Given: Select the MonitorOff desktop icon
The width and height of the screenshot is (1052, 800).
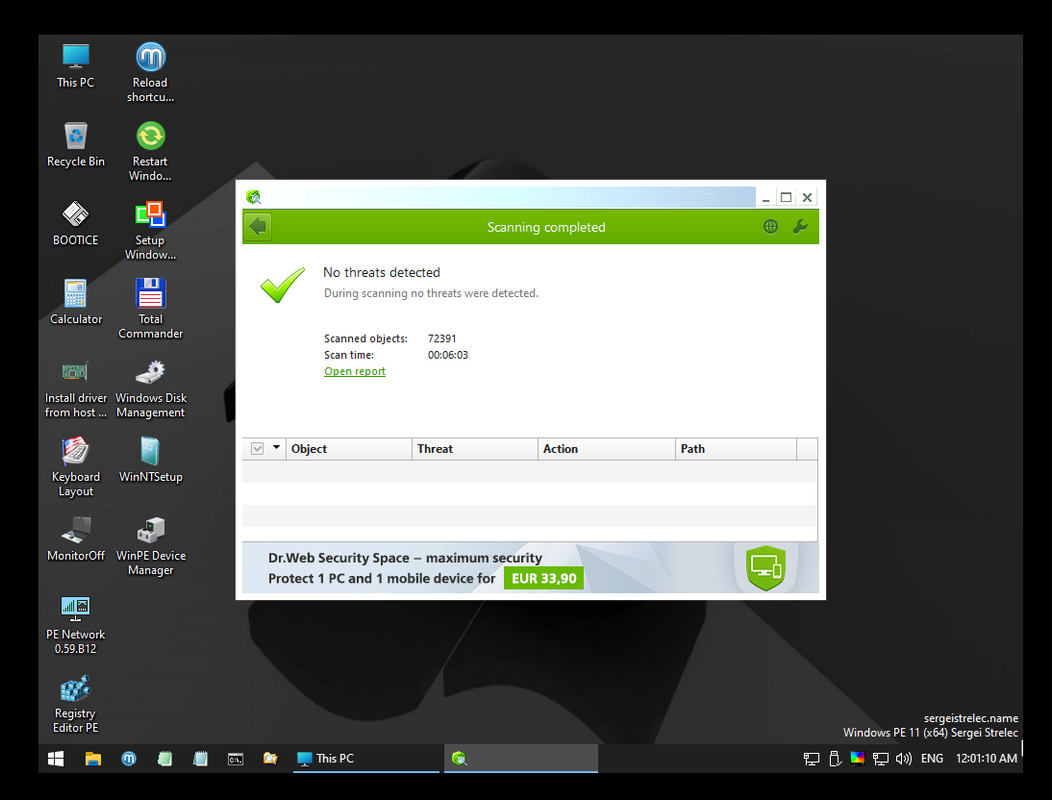Looking at the screenshot, I should pyautogui.click(x=75, y=538).
